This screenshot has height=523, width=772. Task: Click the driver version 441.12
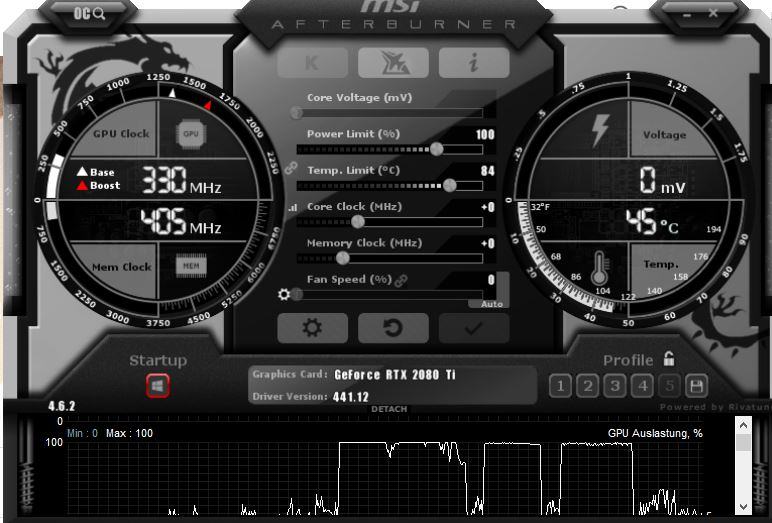pos(351,397)
